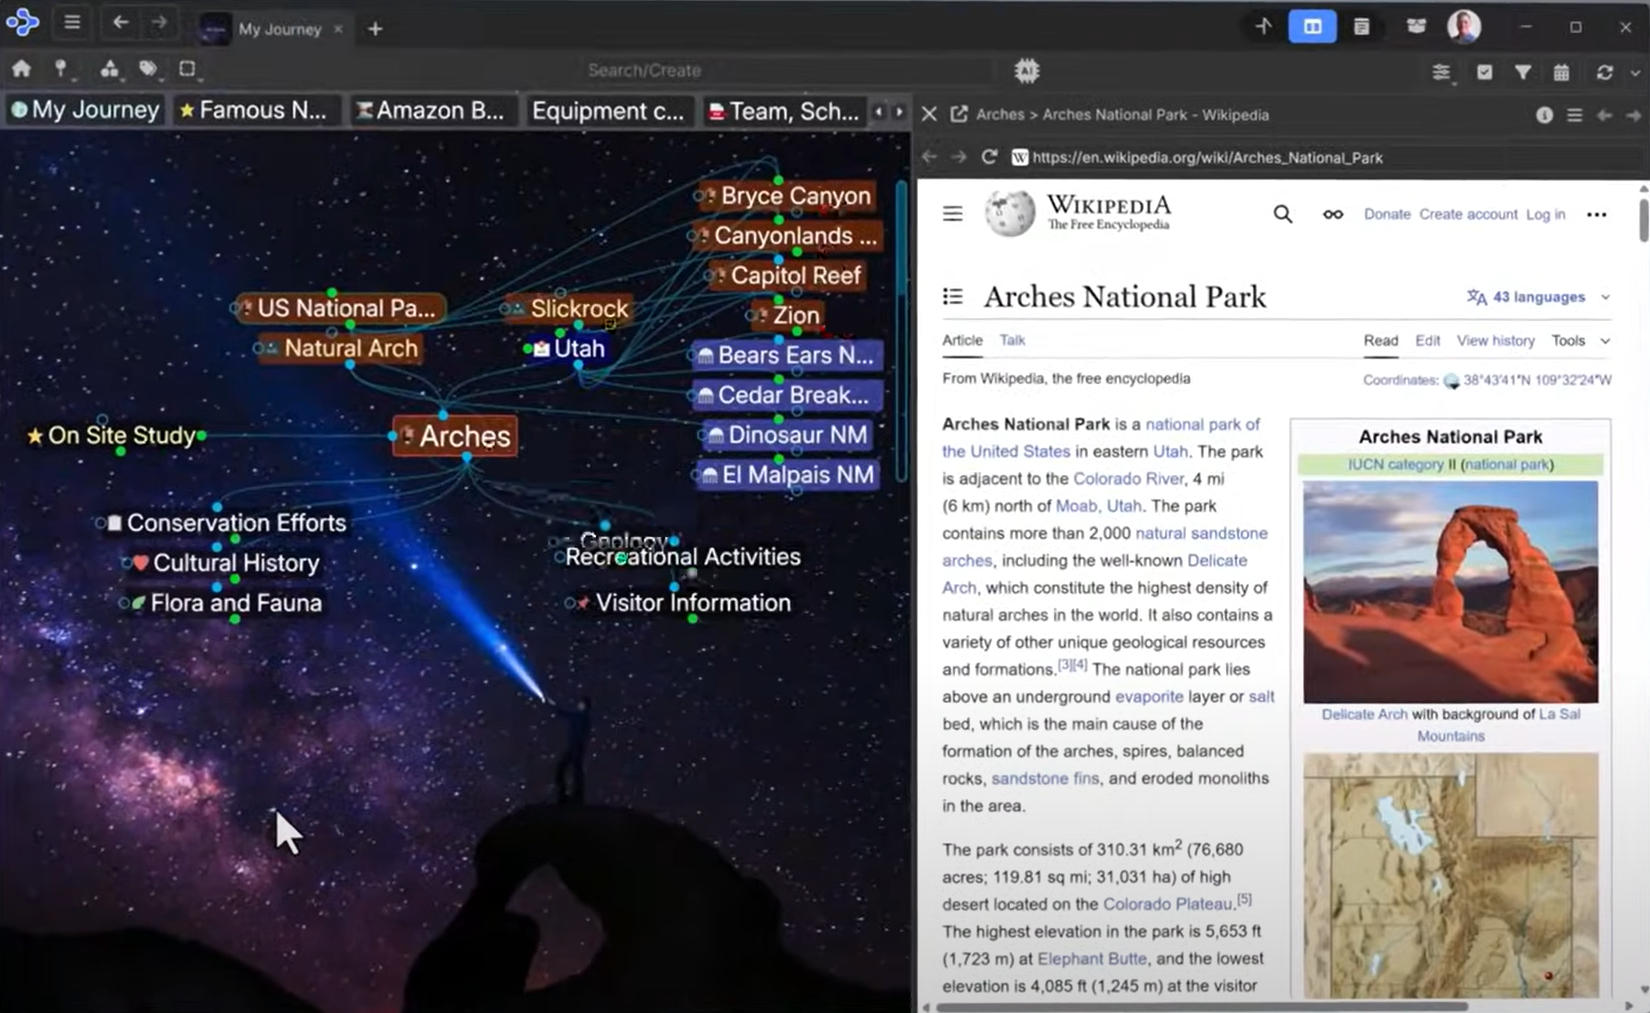Open TheBrain main hamburger menu

coord(72,22)
